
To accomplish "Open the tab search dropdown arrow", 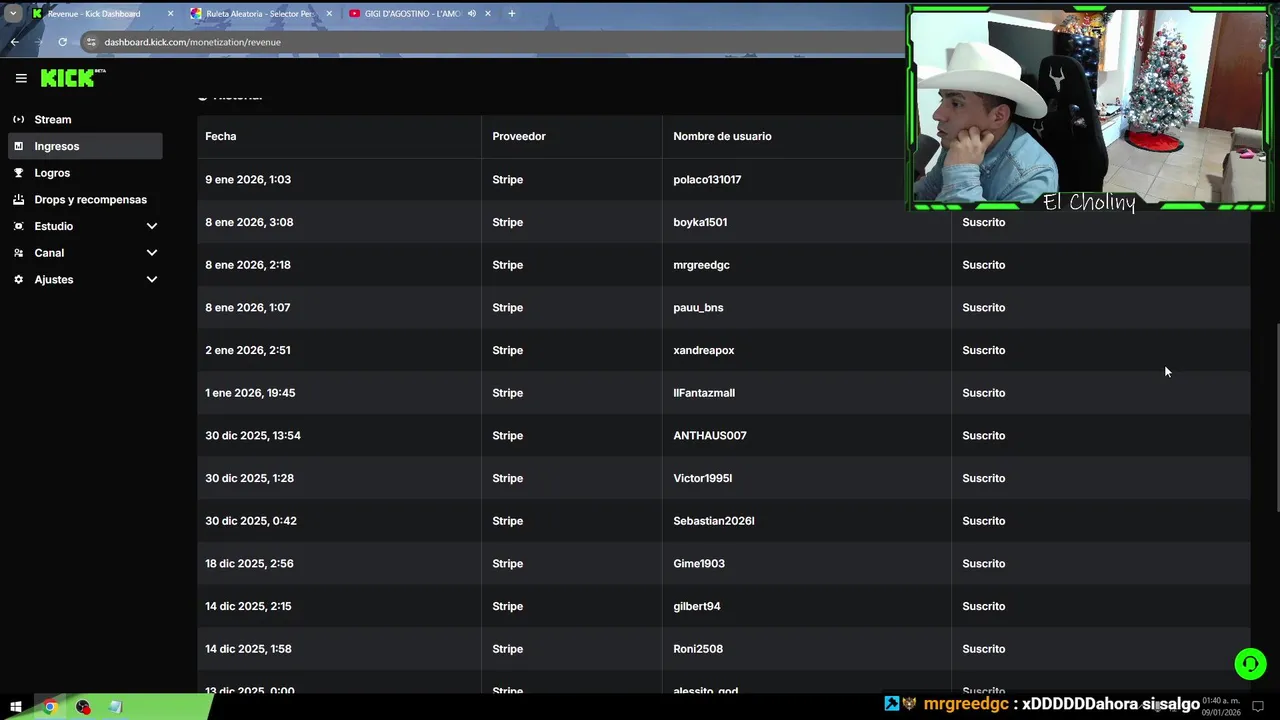I will coord(13,14).
